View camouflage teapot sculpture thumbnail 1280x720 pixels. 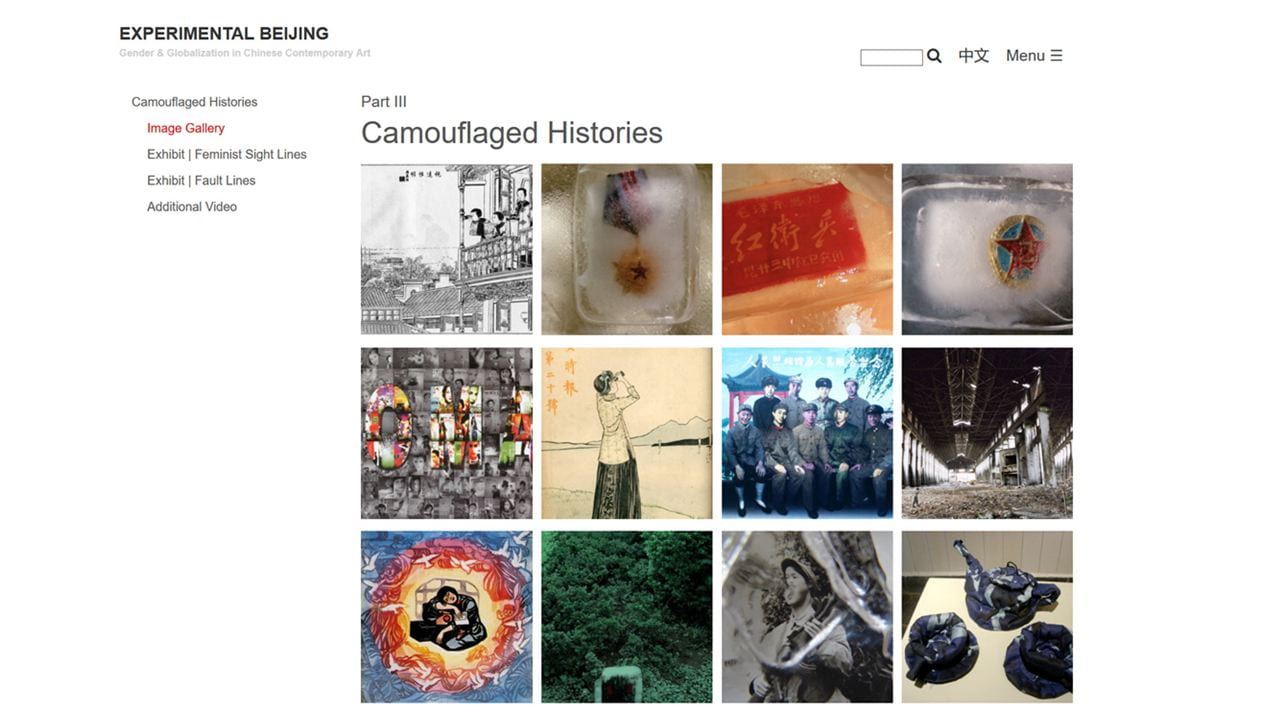[x=987, y=617]
